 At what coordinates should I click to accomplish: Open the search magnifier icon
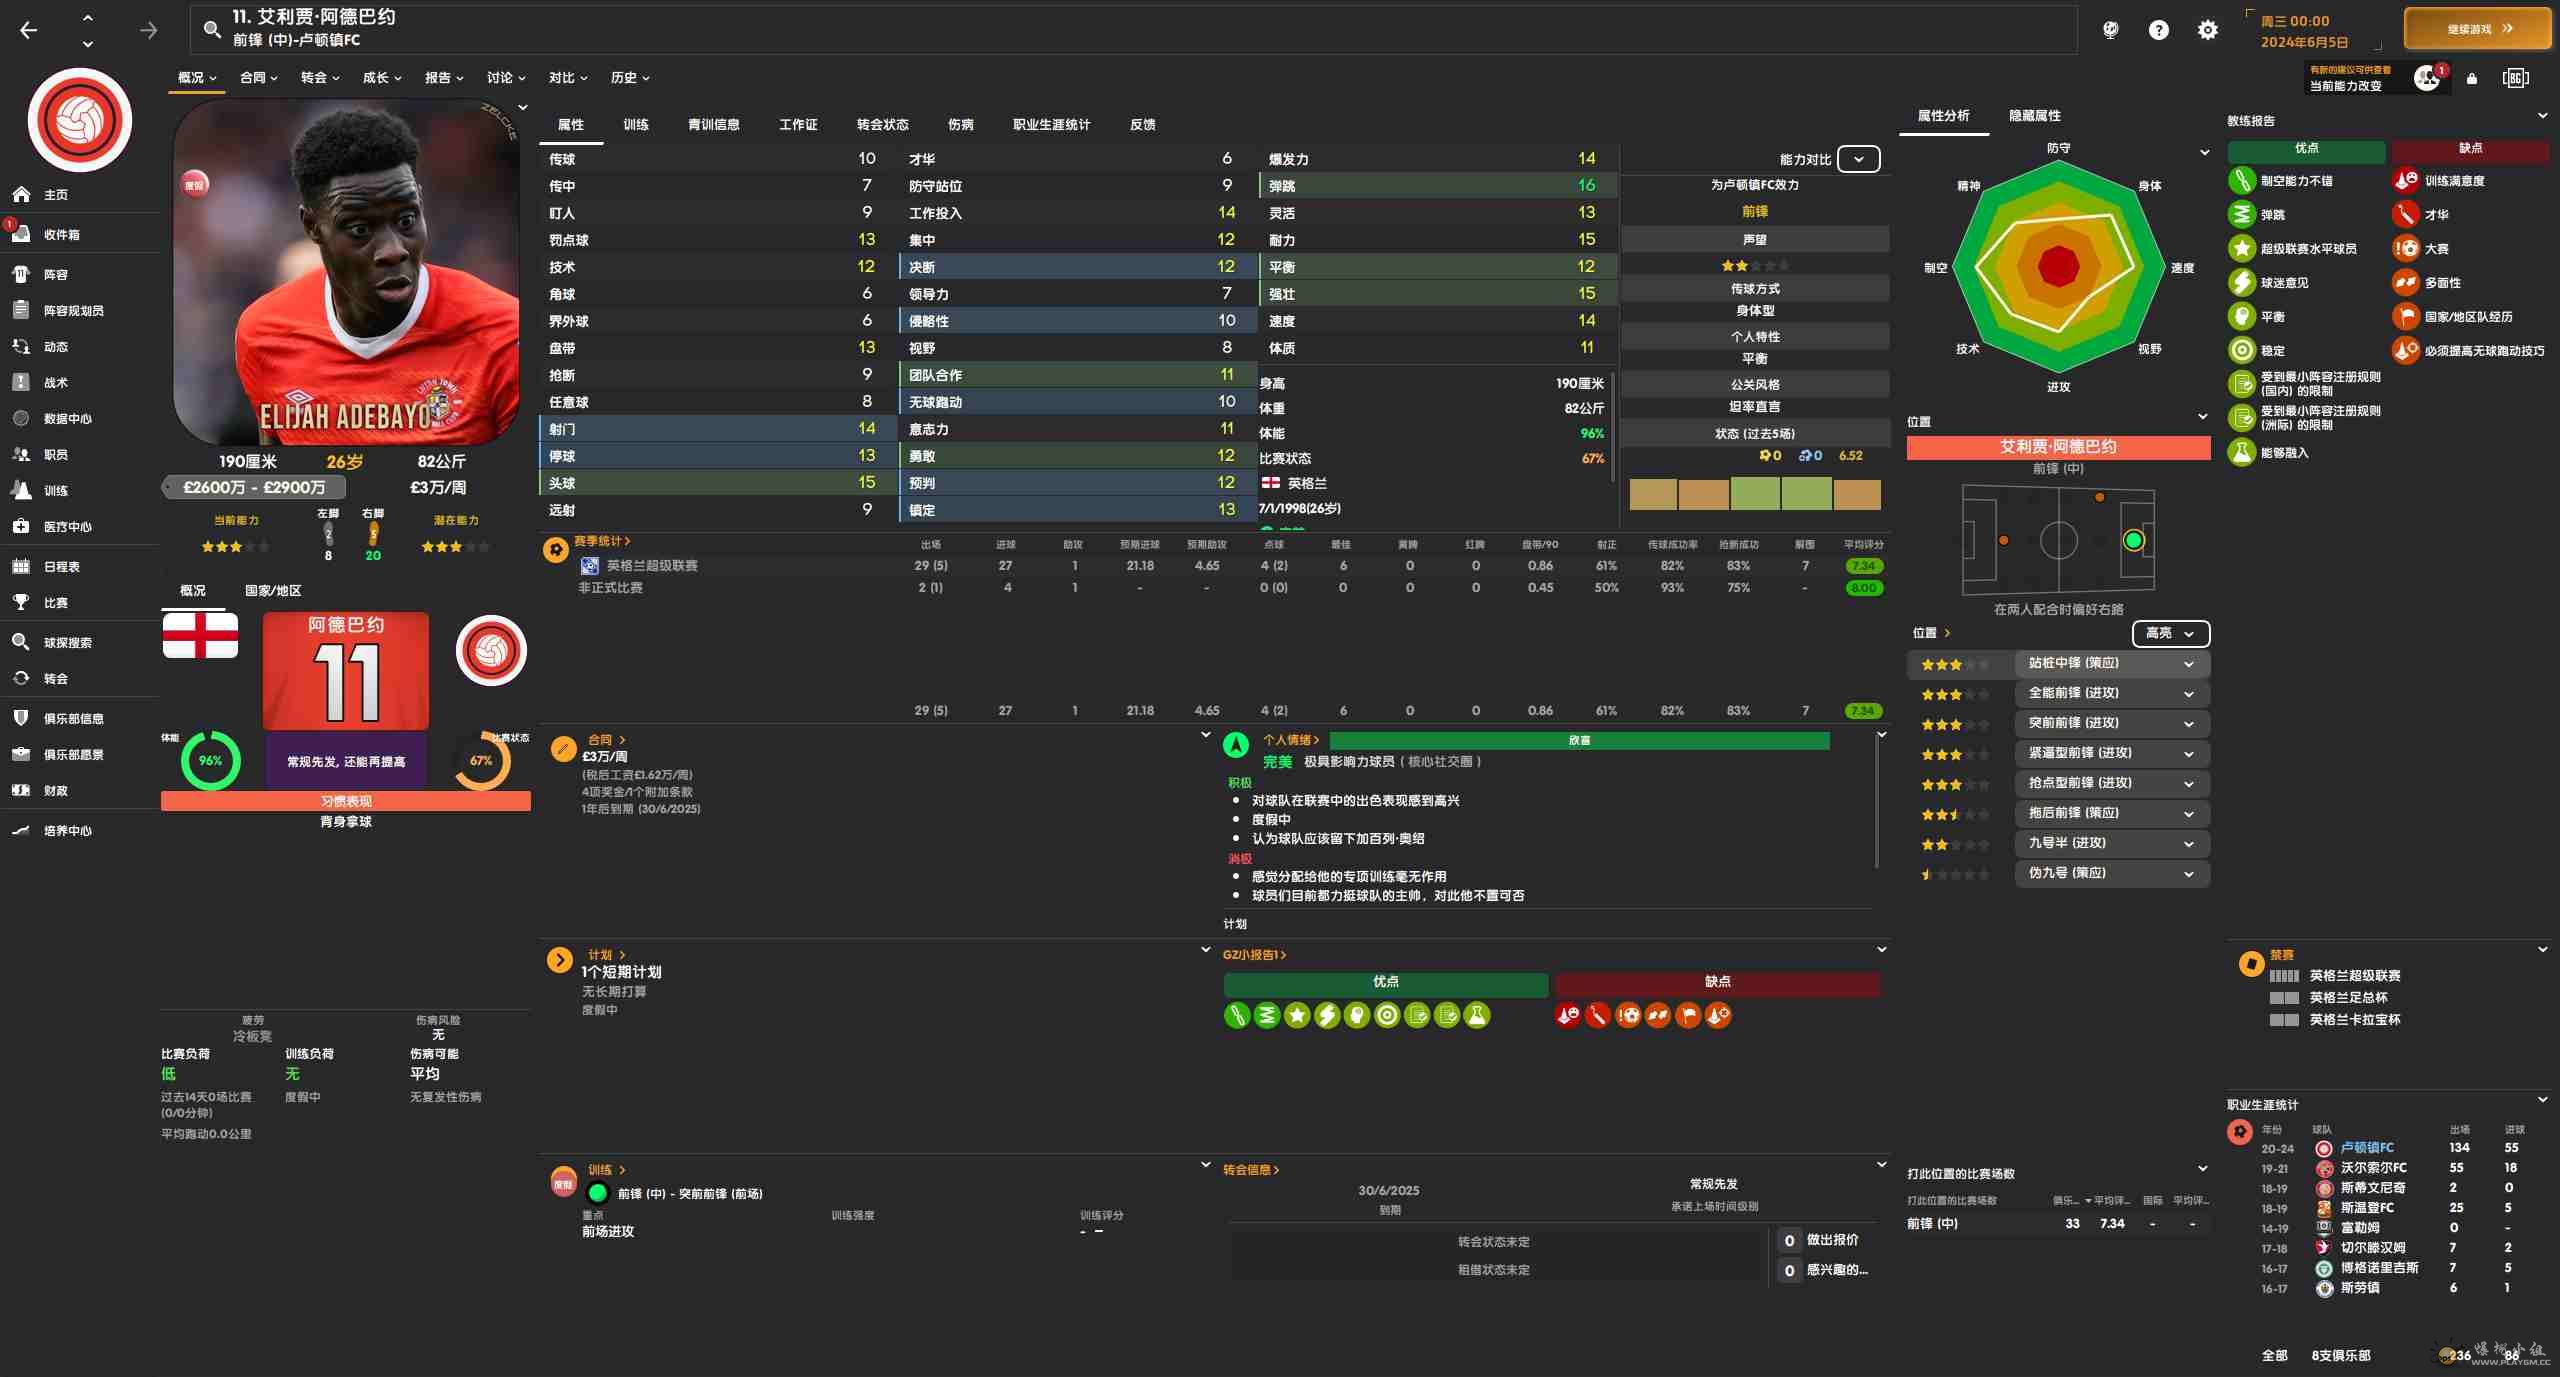click(212, 29)
